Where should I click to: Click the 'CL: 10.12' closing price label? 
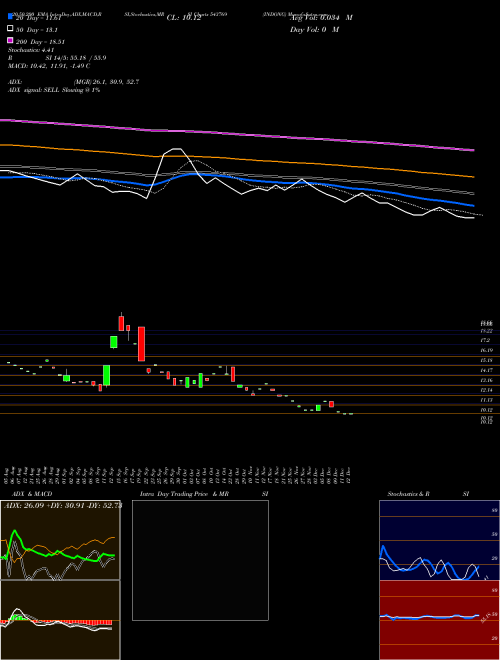tap(184, 18)
